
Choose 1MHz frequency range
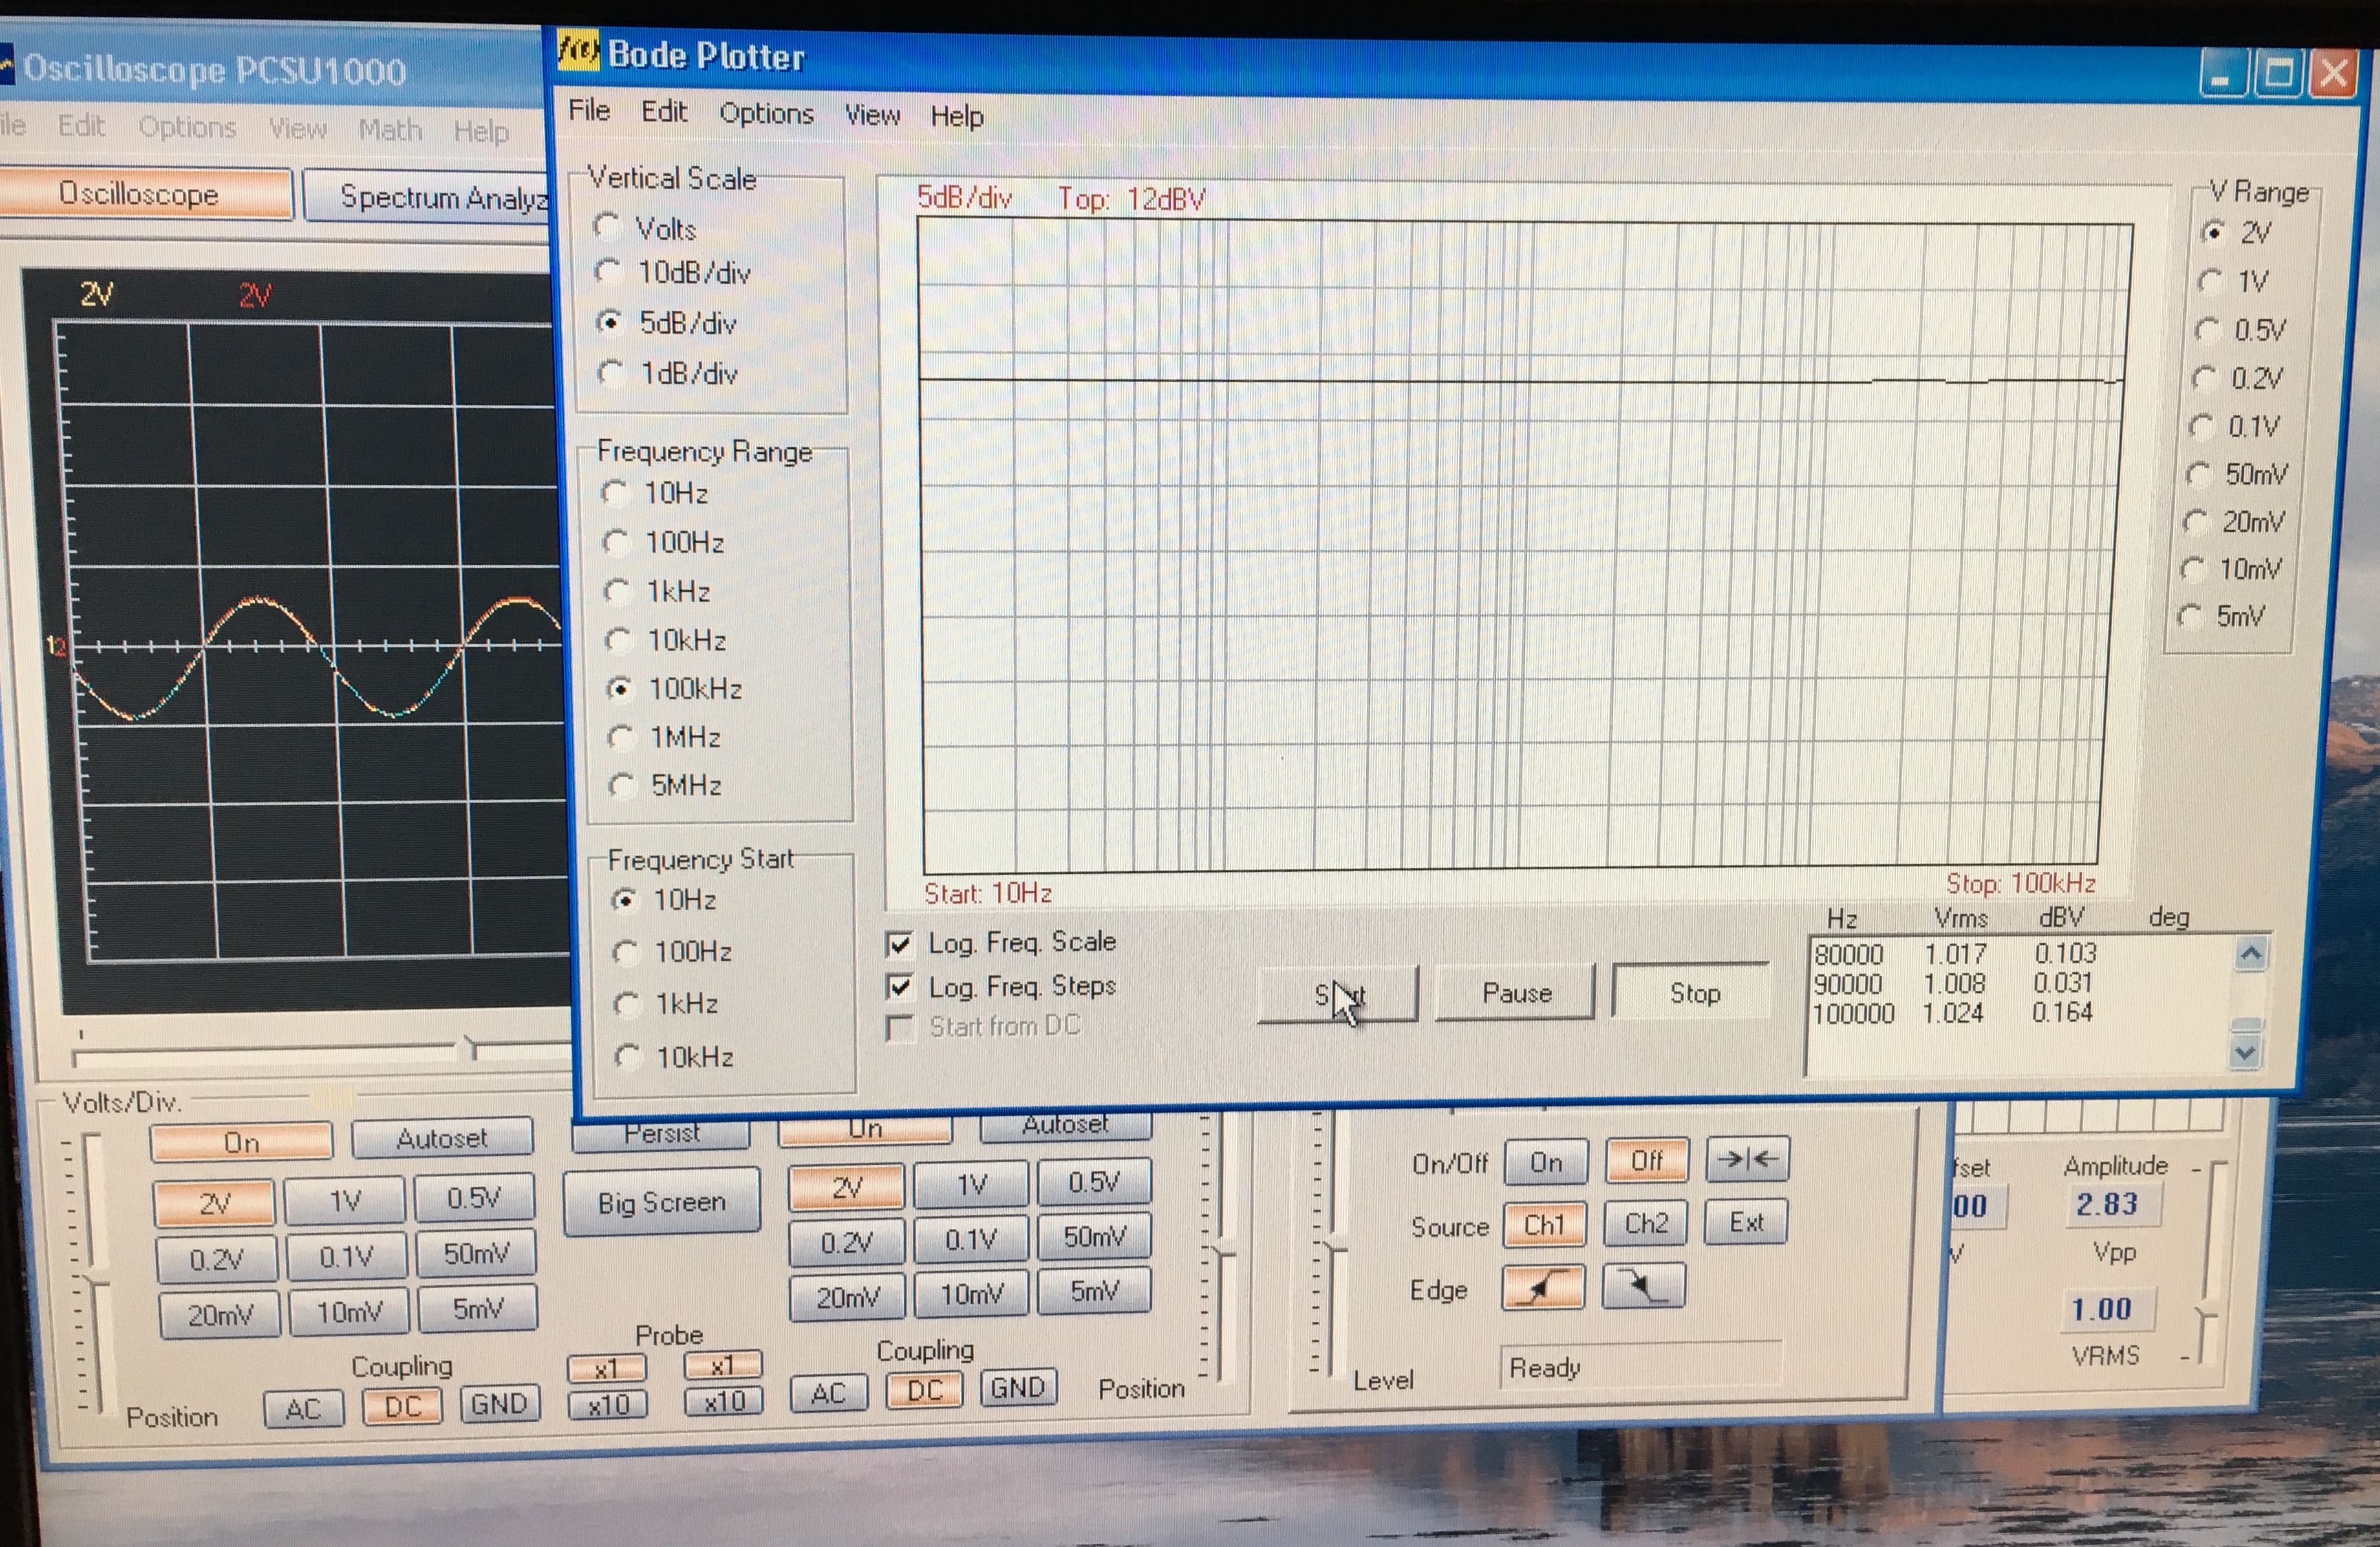click(620, 738)
